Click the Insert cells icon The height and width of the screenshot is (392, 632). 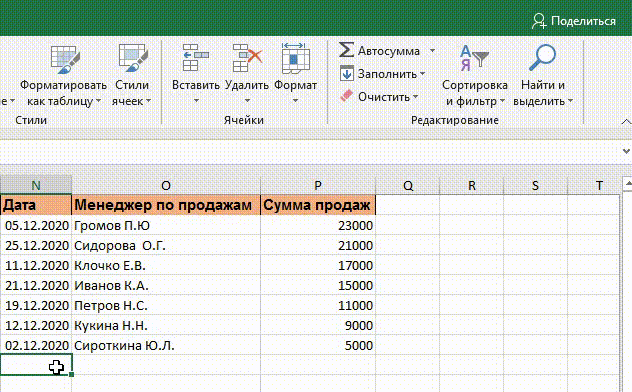195,58
